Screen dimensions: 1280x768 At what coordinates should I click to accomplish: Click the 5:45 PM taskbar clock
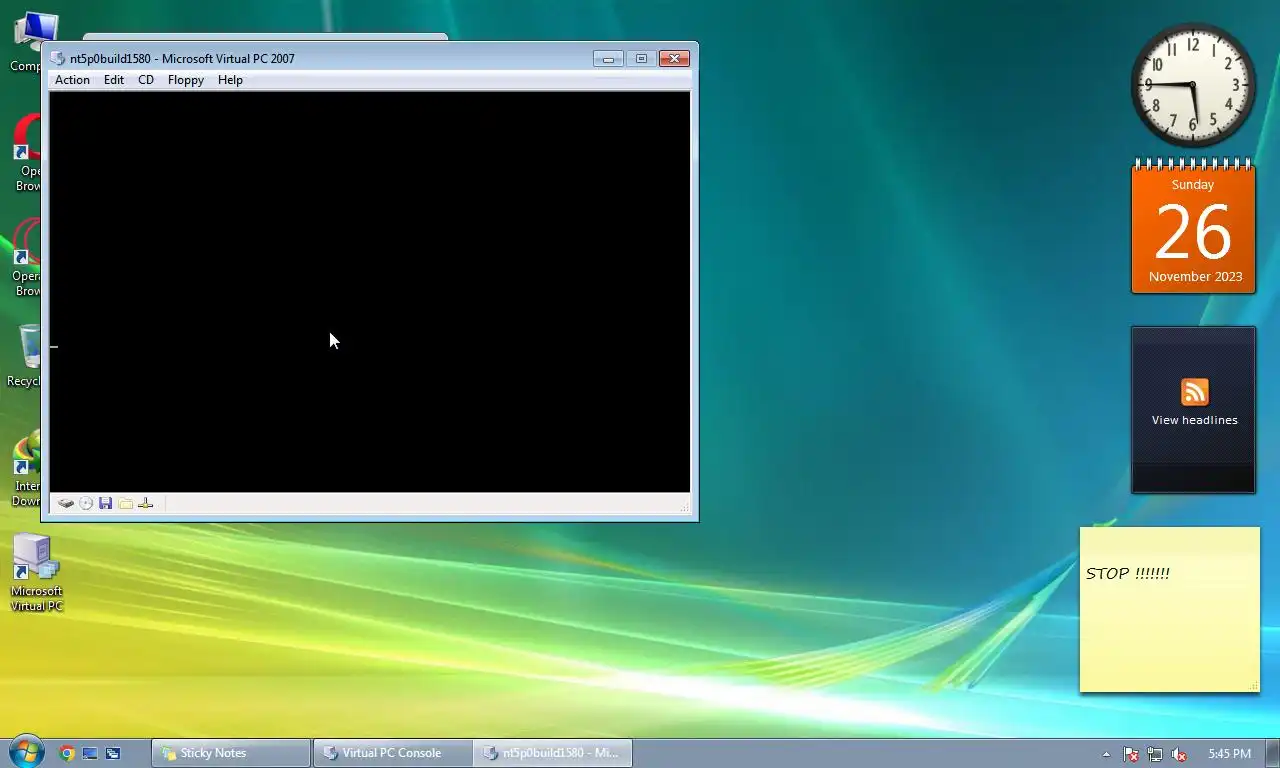[x=1229, y=754]
